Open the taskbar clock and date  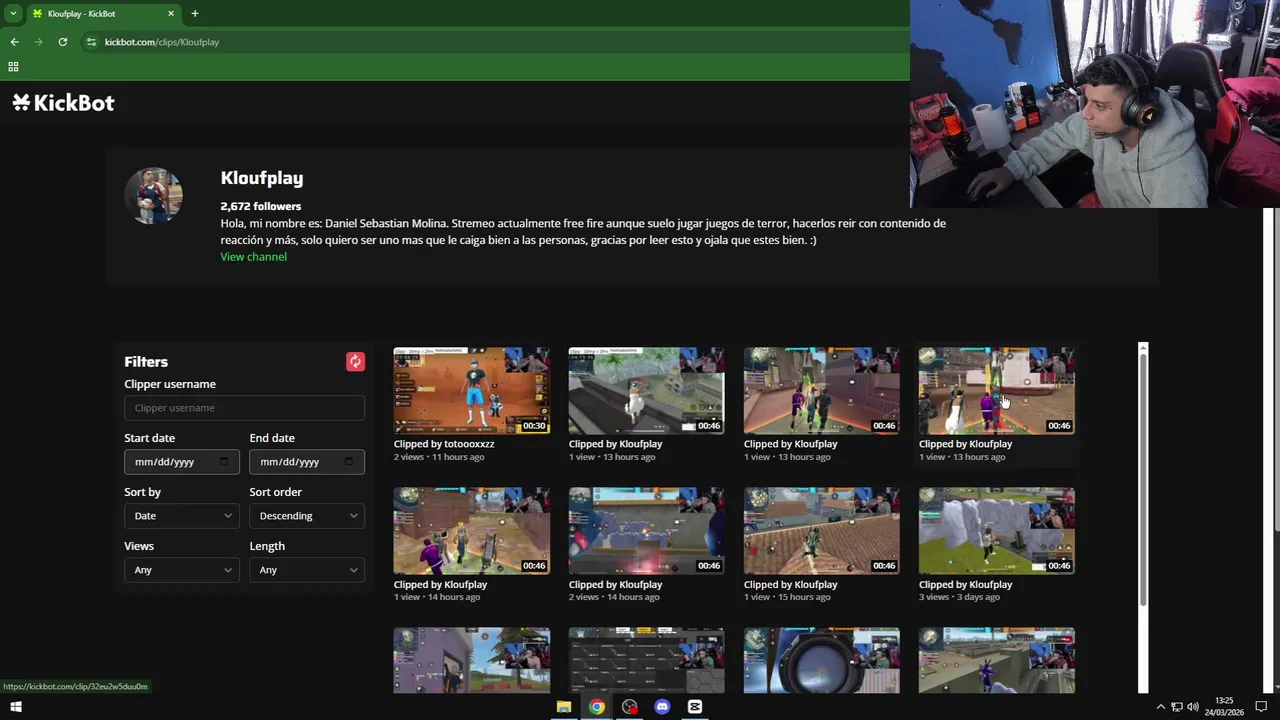point(1224,707)
